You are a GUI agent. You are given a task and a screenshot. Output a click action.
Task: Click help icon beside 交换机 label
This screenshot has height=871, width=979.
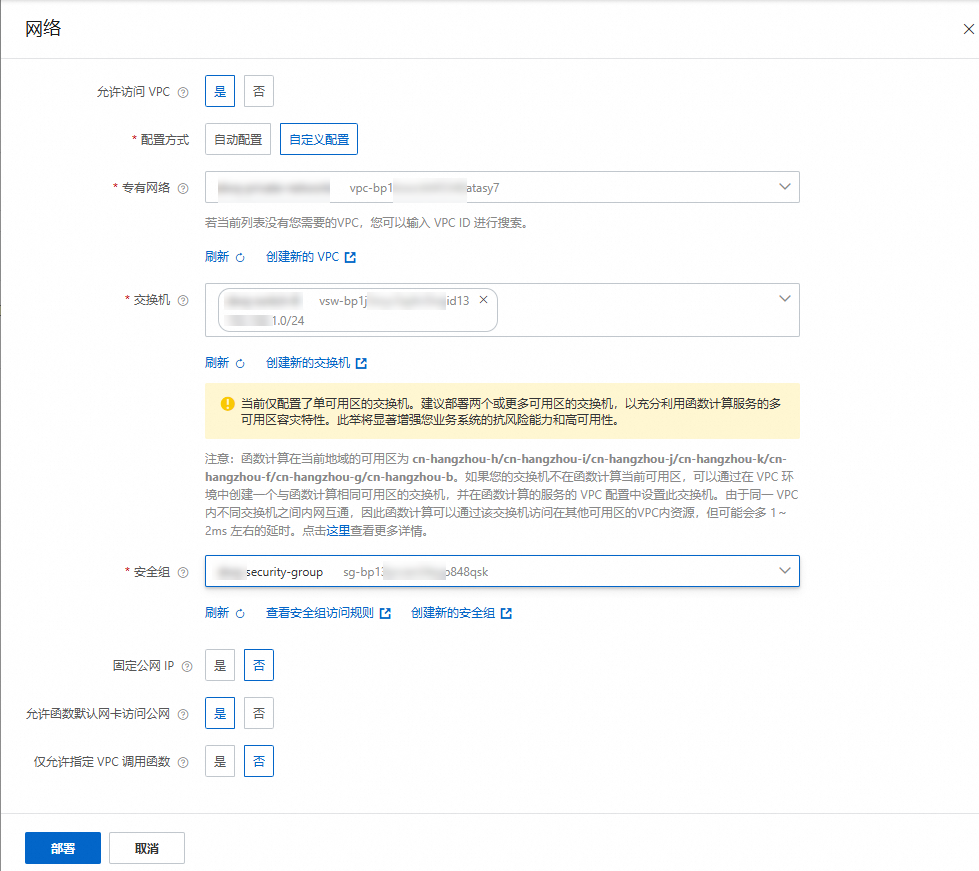[183, 300]
